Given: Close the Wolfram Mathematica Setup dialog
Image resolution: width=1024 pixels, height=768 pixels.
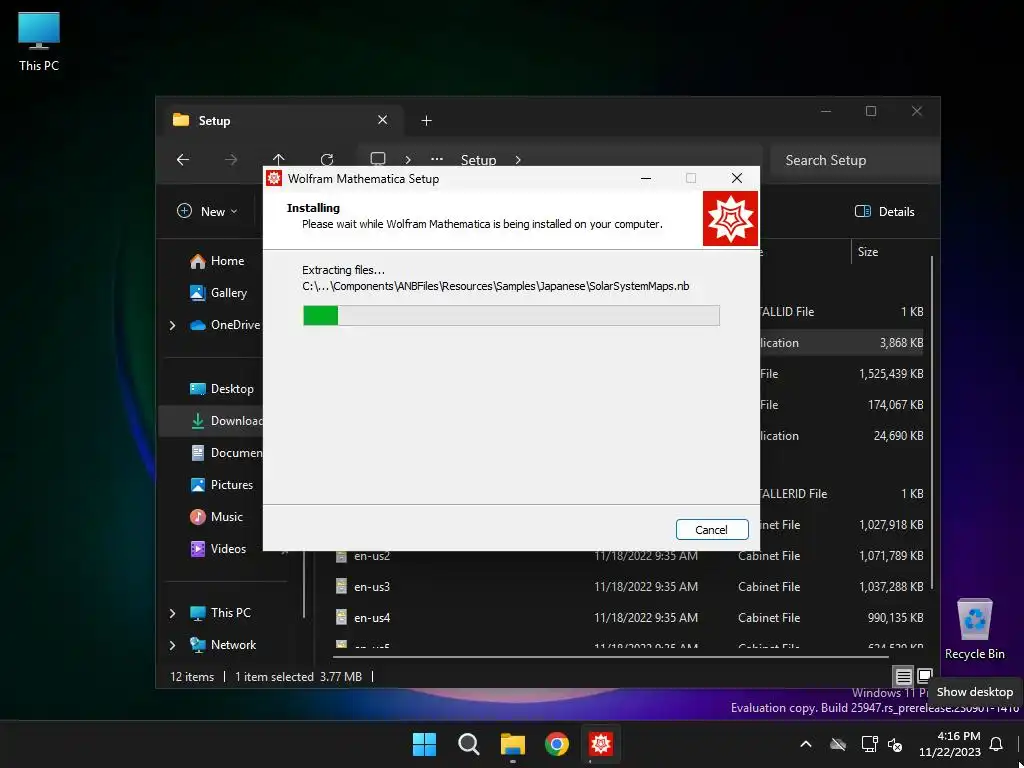Looking at the screenshot, I should [737, 178].
